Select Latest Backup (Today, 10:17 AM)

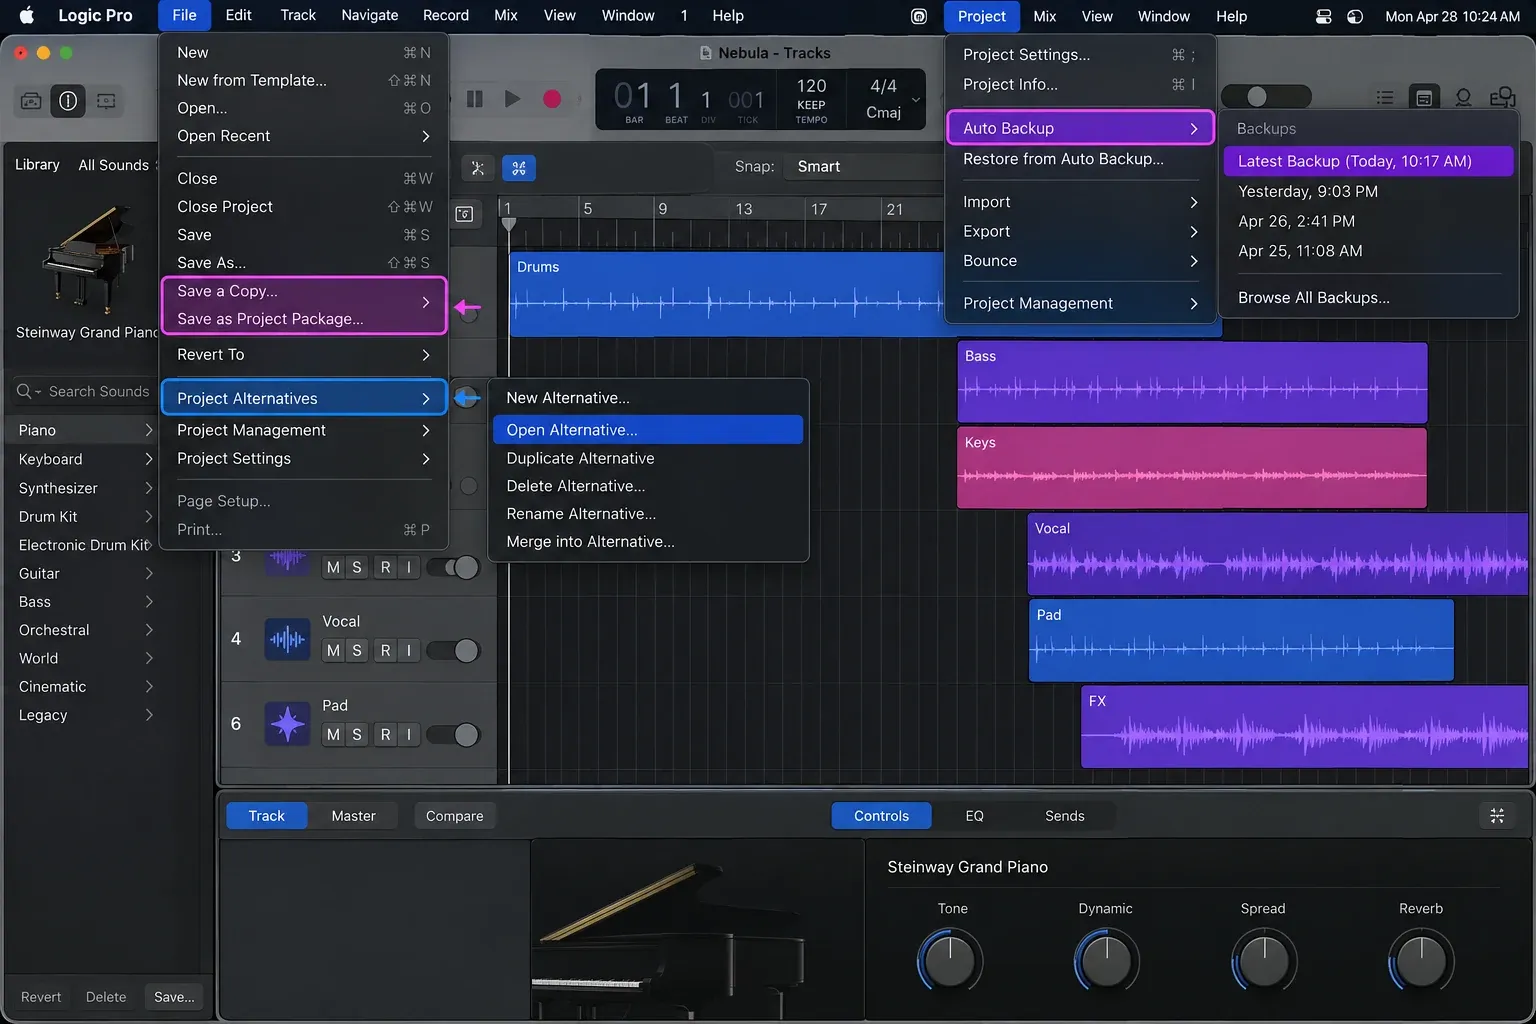pos(1368,161)
